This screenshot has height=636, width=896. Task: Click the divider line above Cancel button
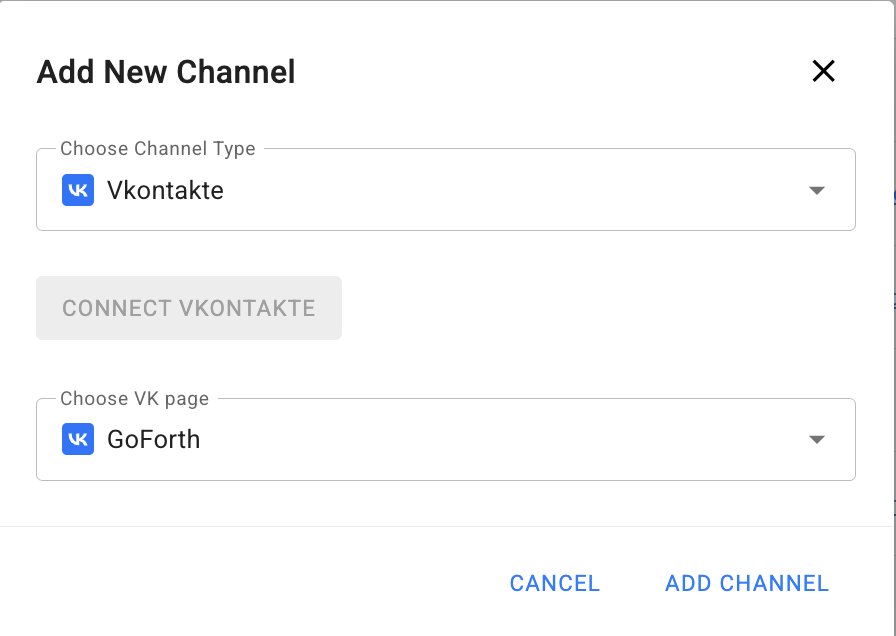tap(448, 526)
